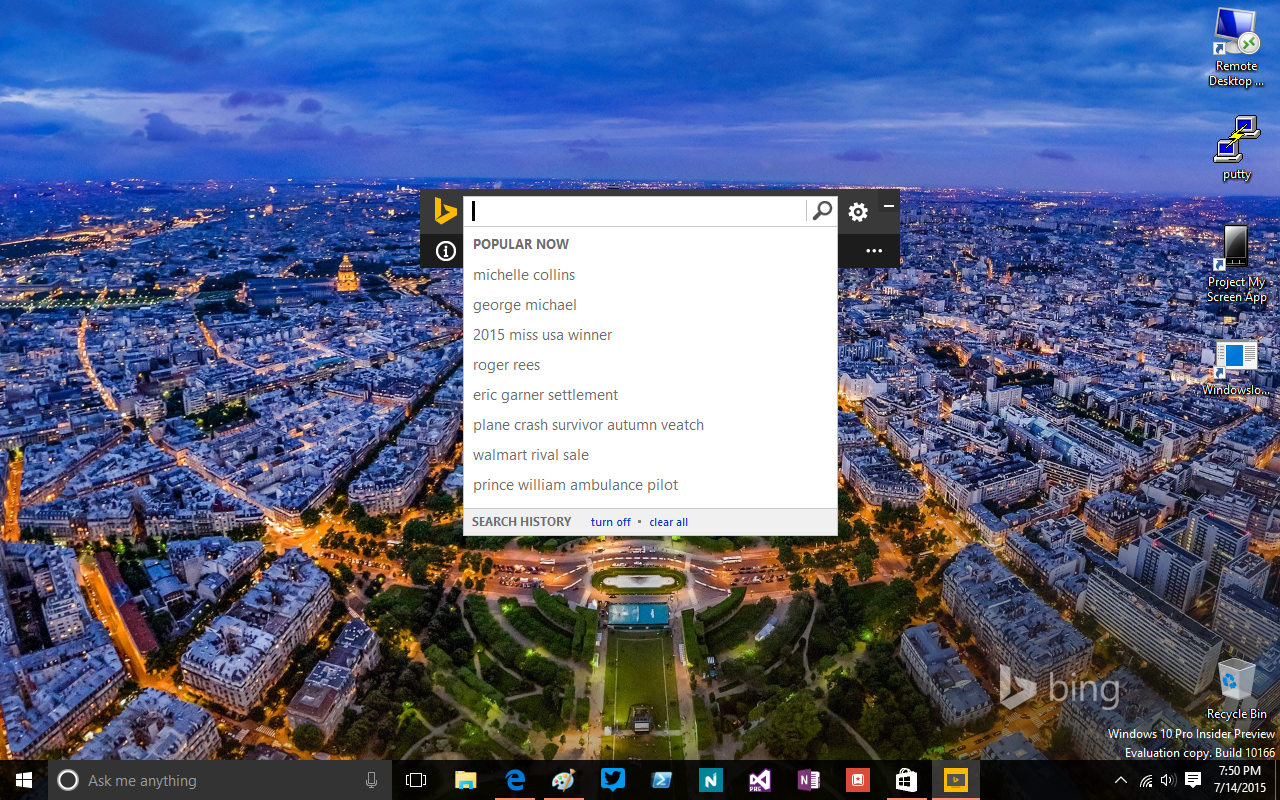
Task: Click 'turn off' search history link
Action: pyautogui.click(x=611, y=522)
